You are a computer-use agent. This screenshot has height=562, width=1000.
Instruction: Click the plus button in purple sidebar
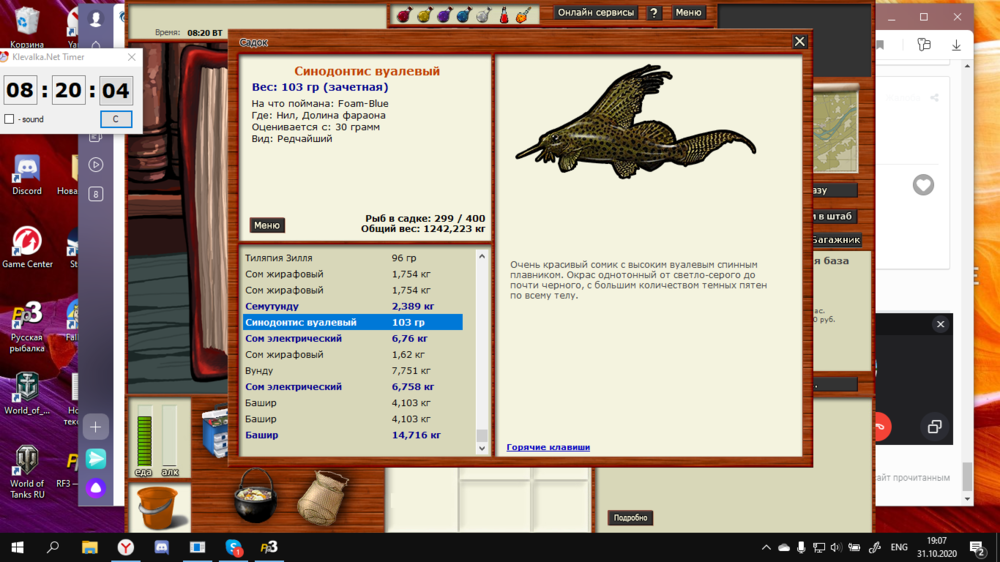pyautogui.click(x=96, y=427)
